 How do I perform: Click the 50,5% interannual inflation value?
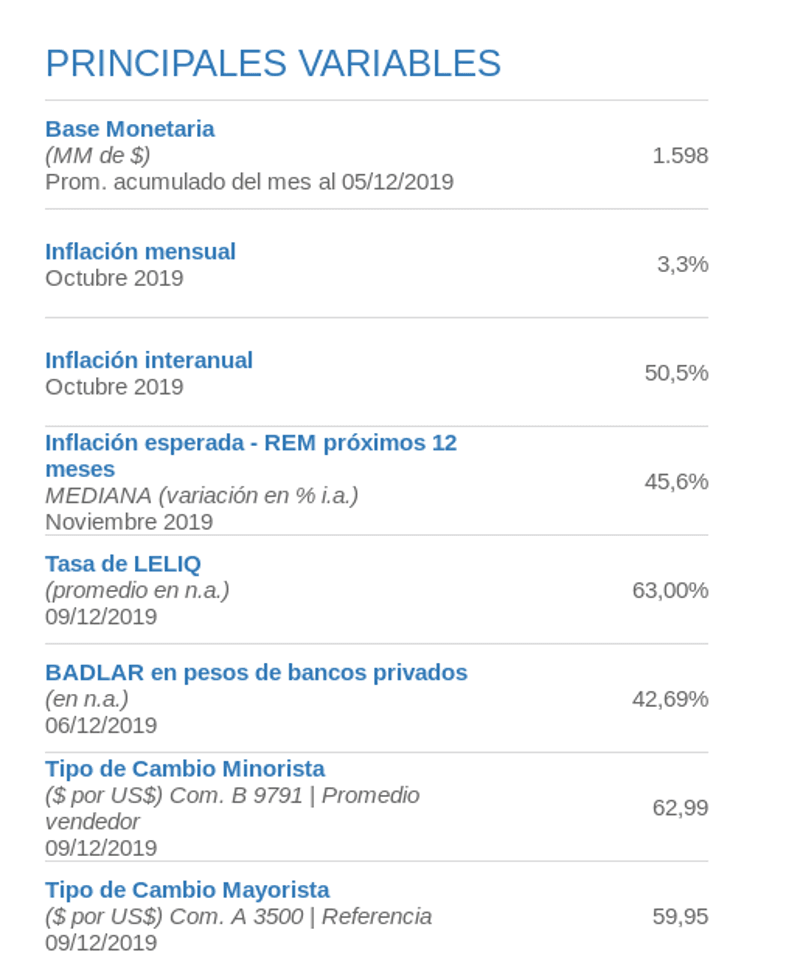tap(676, 374)
